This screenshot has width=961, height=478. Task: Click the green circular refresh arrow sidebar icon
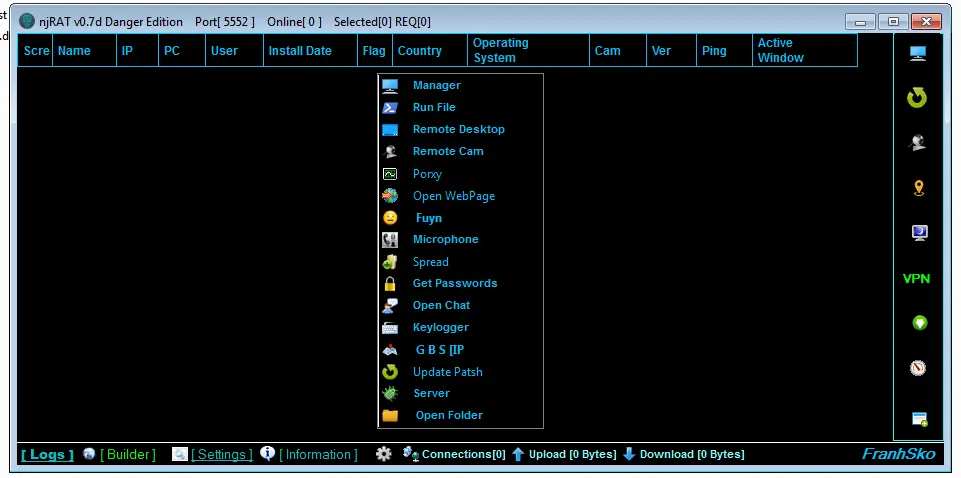[917, 98]
